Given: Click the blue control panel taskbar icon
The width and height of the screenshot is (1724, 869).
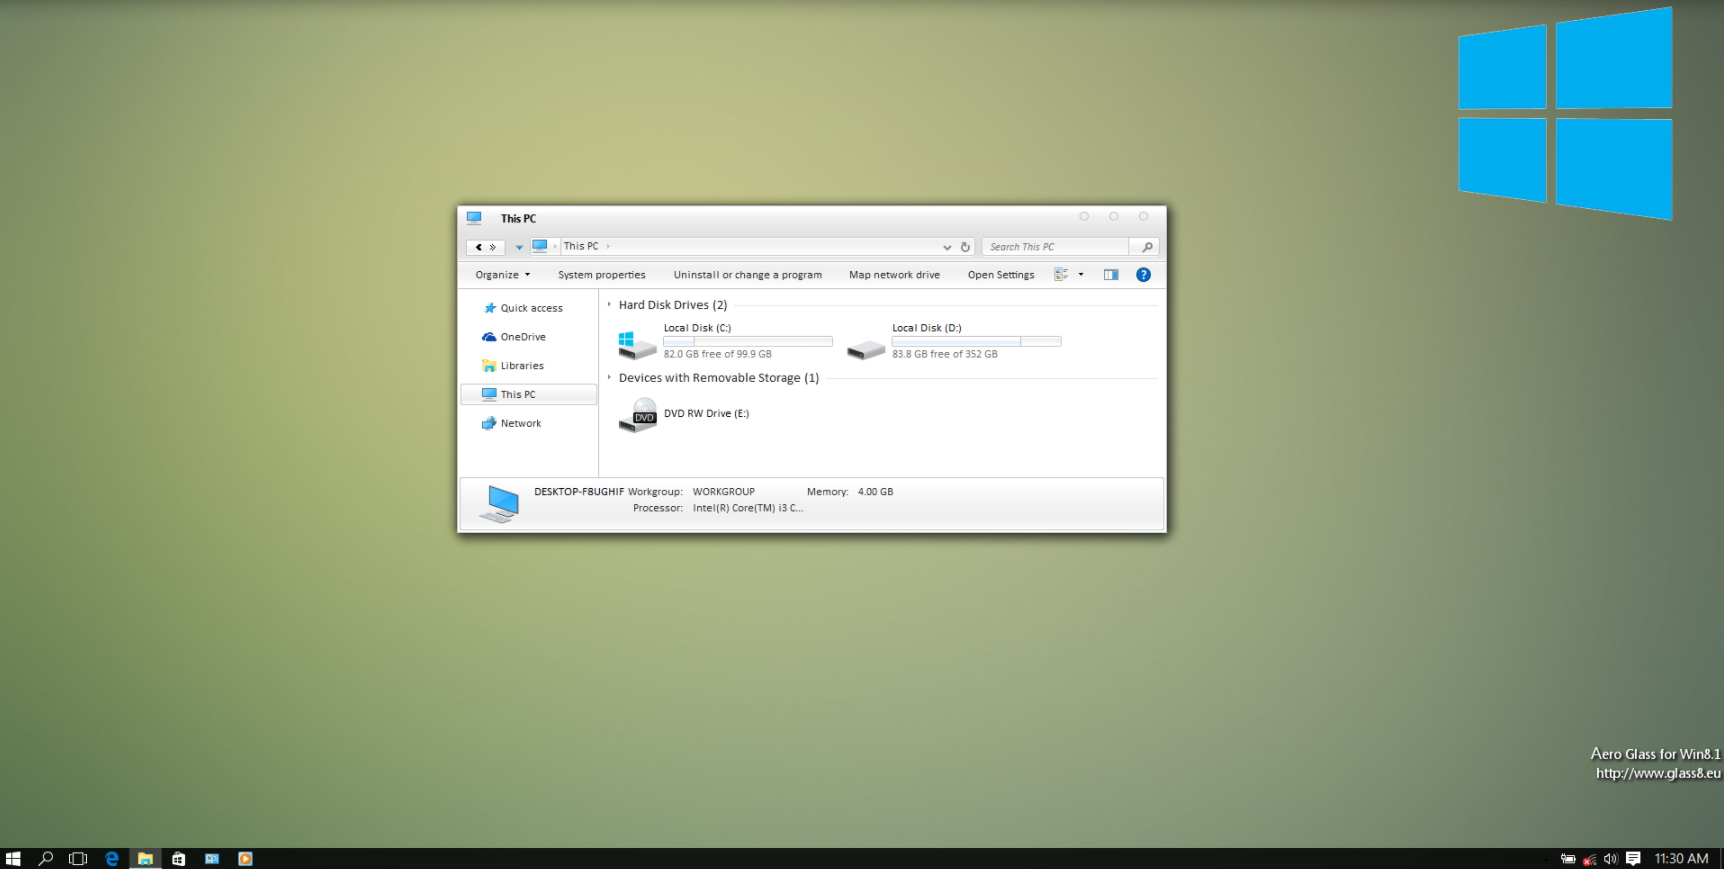Looking at the screenshot, I should point(212,859).
